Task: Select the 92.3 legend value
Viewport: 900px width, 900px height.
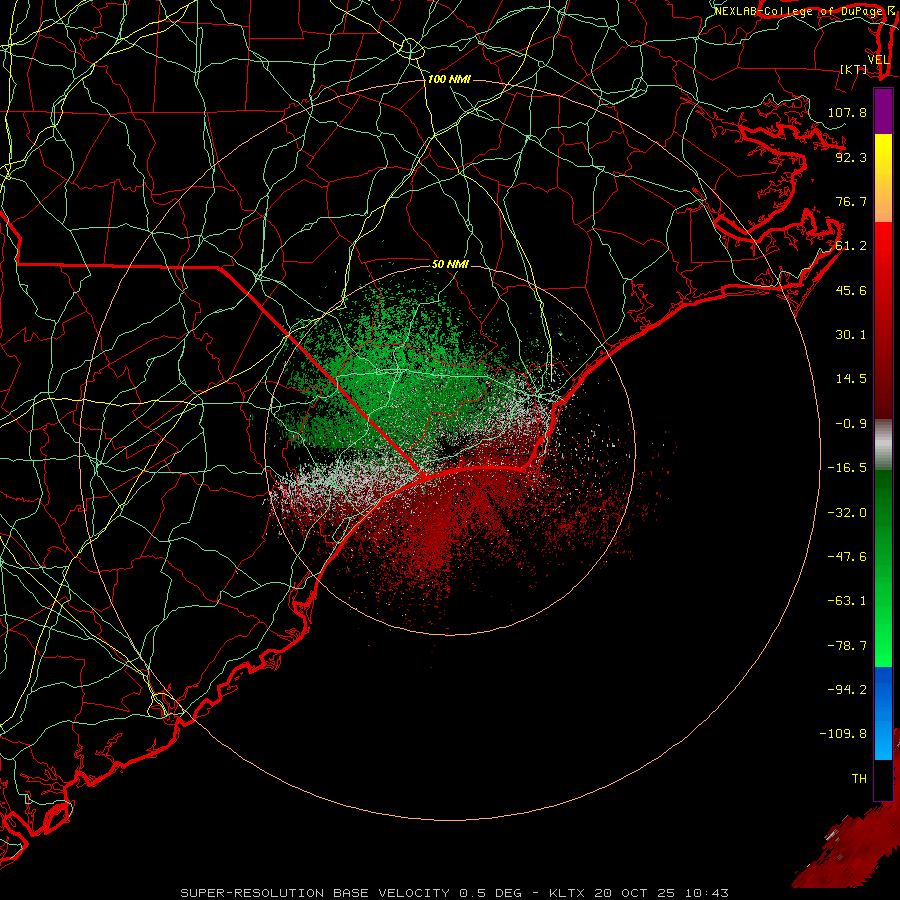Action: (851, 157)
